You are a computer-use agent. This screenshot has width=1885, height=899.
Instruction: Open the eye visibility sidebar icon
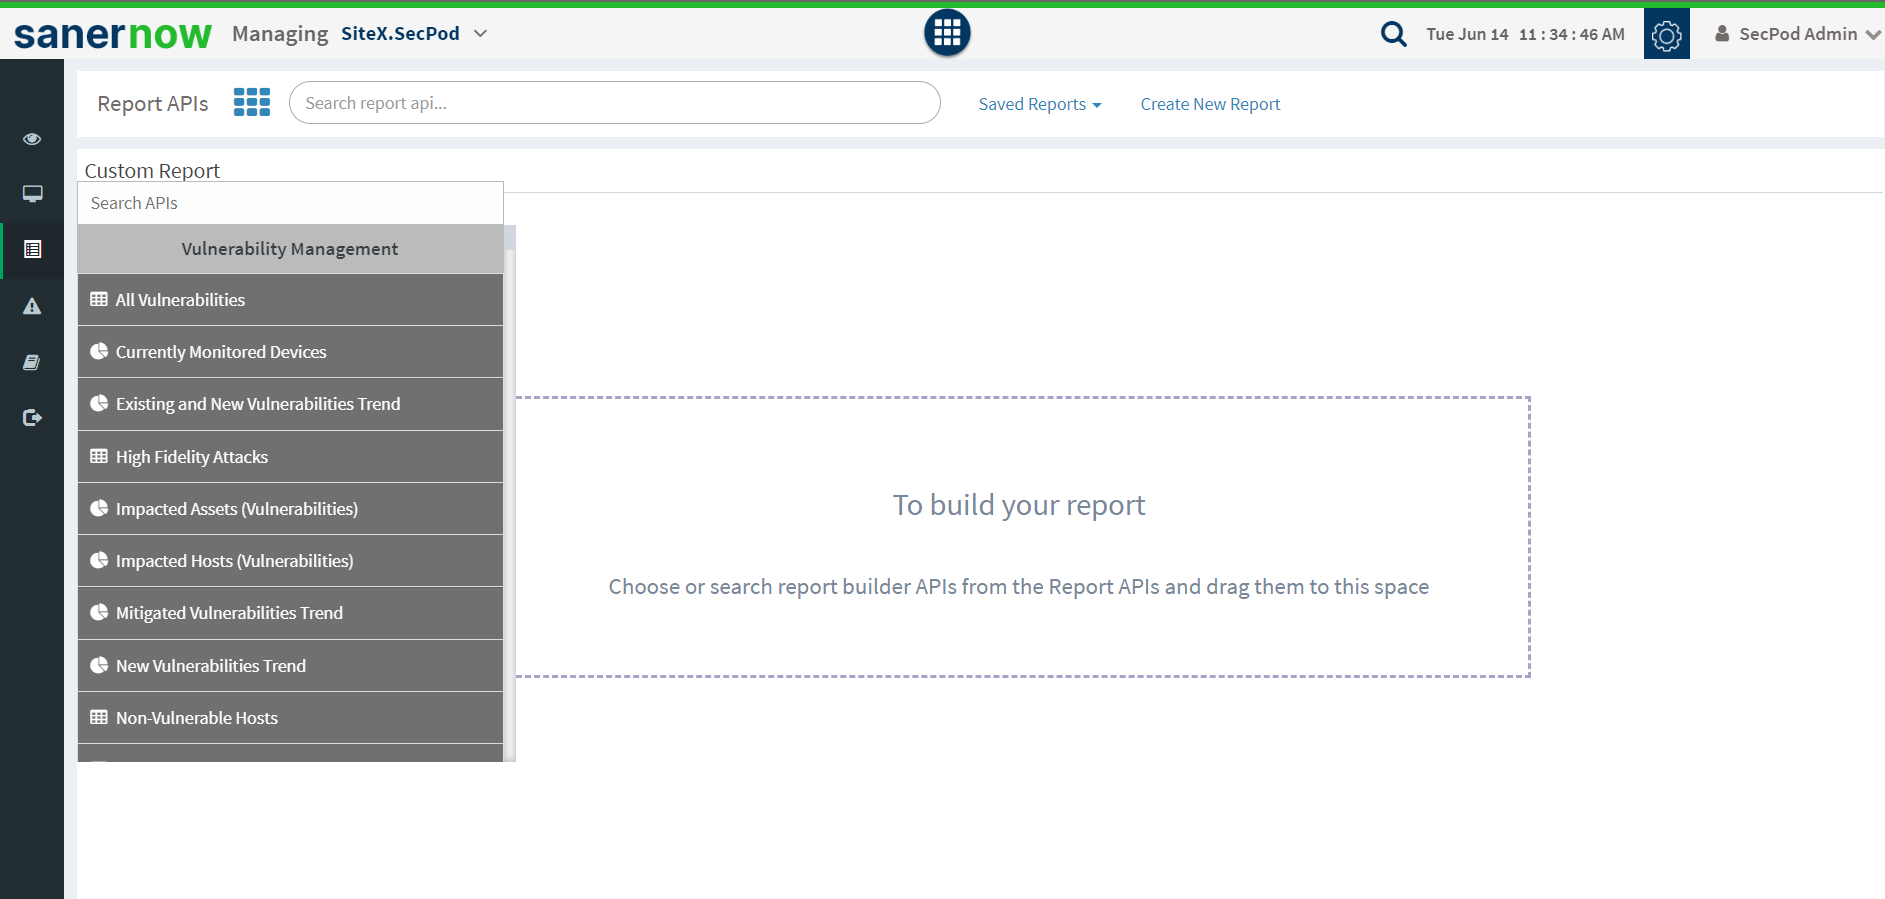click(x=32, y=139)
